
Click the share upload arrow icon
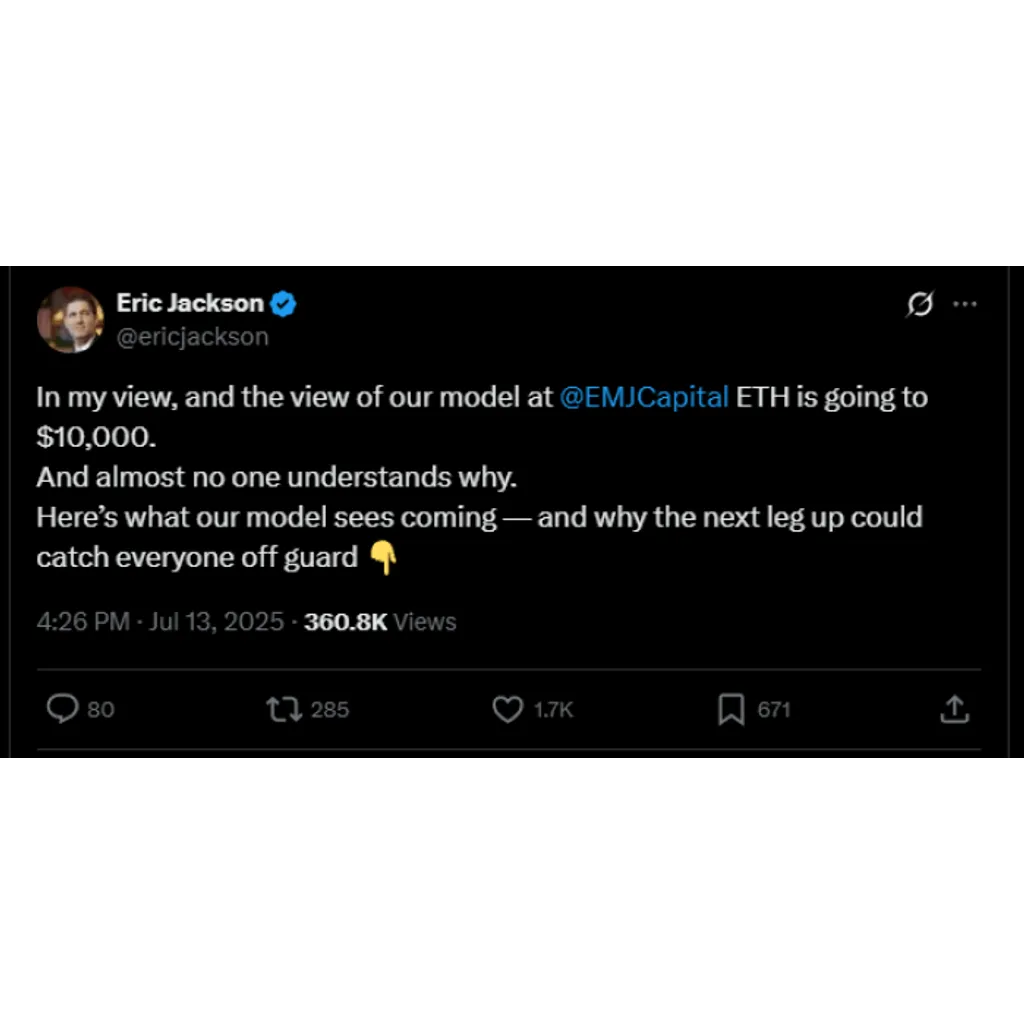[955, 709]
